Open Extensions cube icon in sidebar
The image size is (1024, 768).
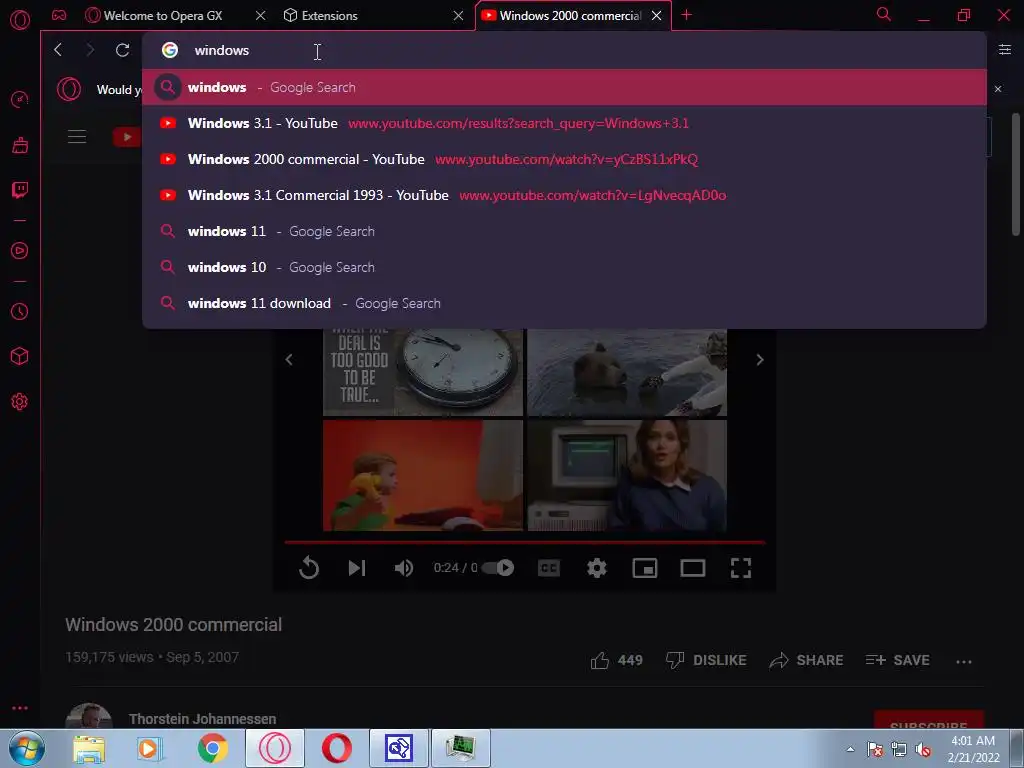20,356
